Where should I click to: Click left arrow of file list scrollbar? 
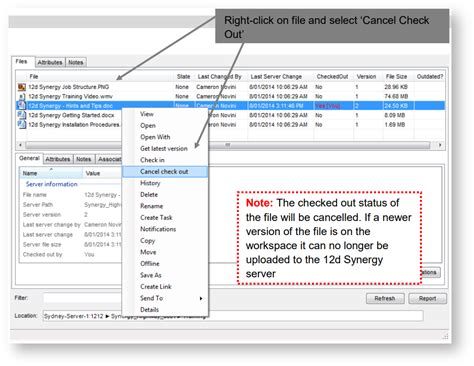pos(21,145)
